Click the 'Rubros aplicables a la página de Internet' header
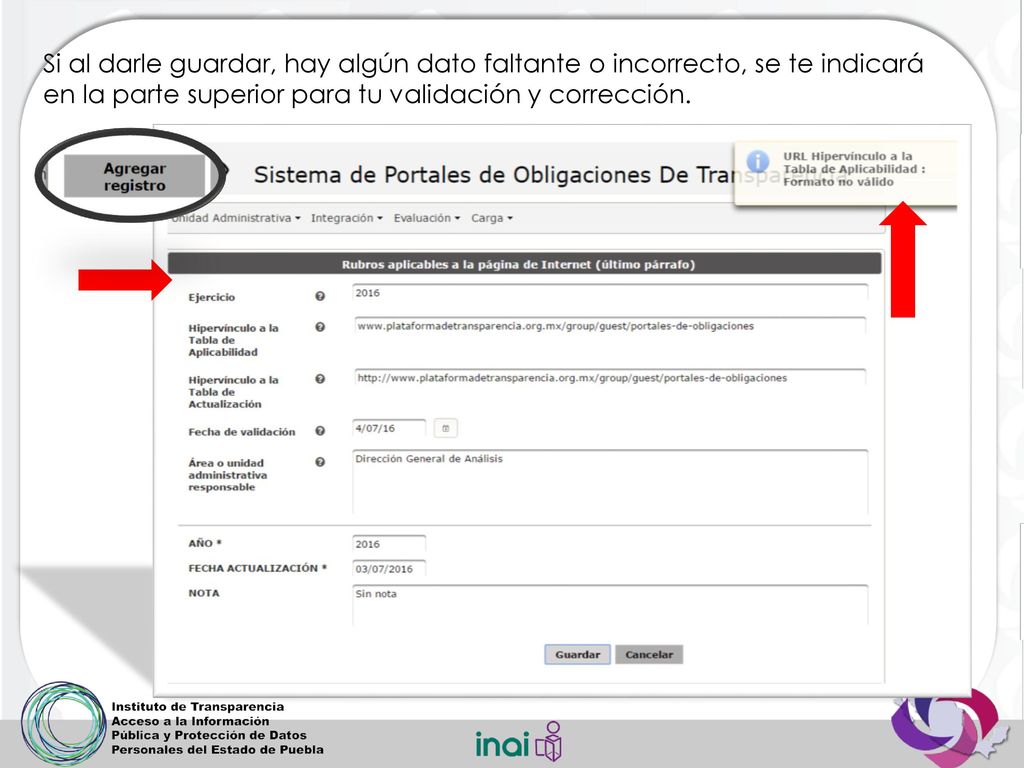The height and width of the screenshot is (768, 1024). (524, 264)
